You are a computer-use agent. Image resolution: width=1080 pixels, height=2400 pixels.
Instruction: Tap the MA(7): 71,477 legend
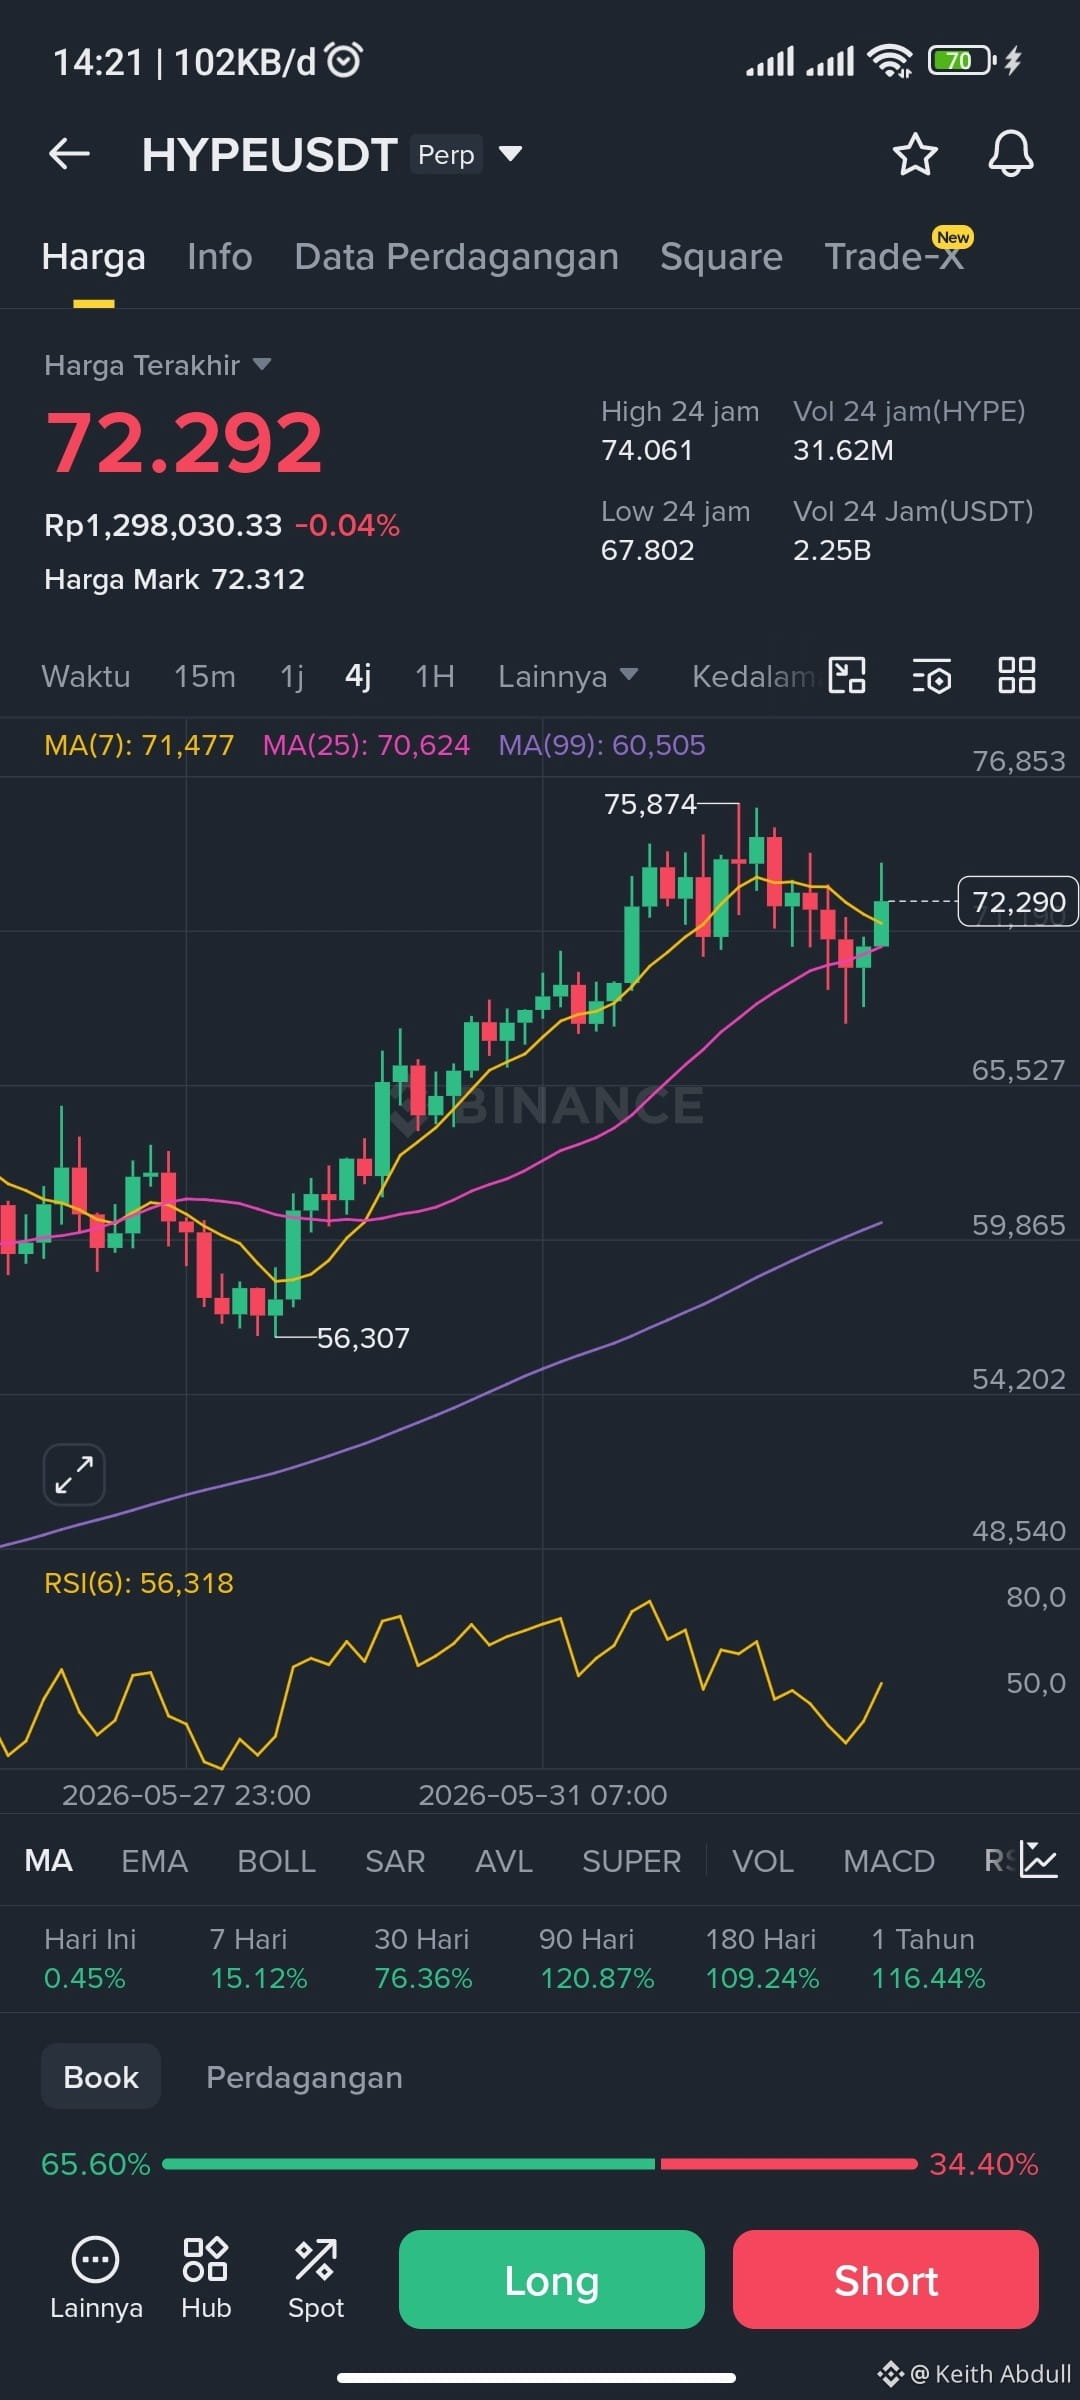139,745
